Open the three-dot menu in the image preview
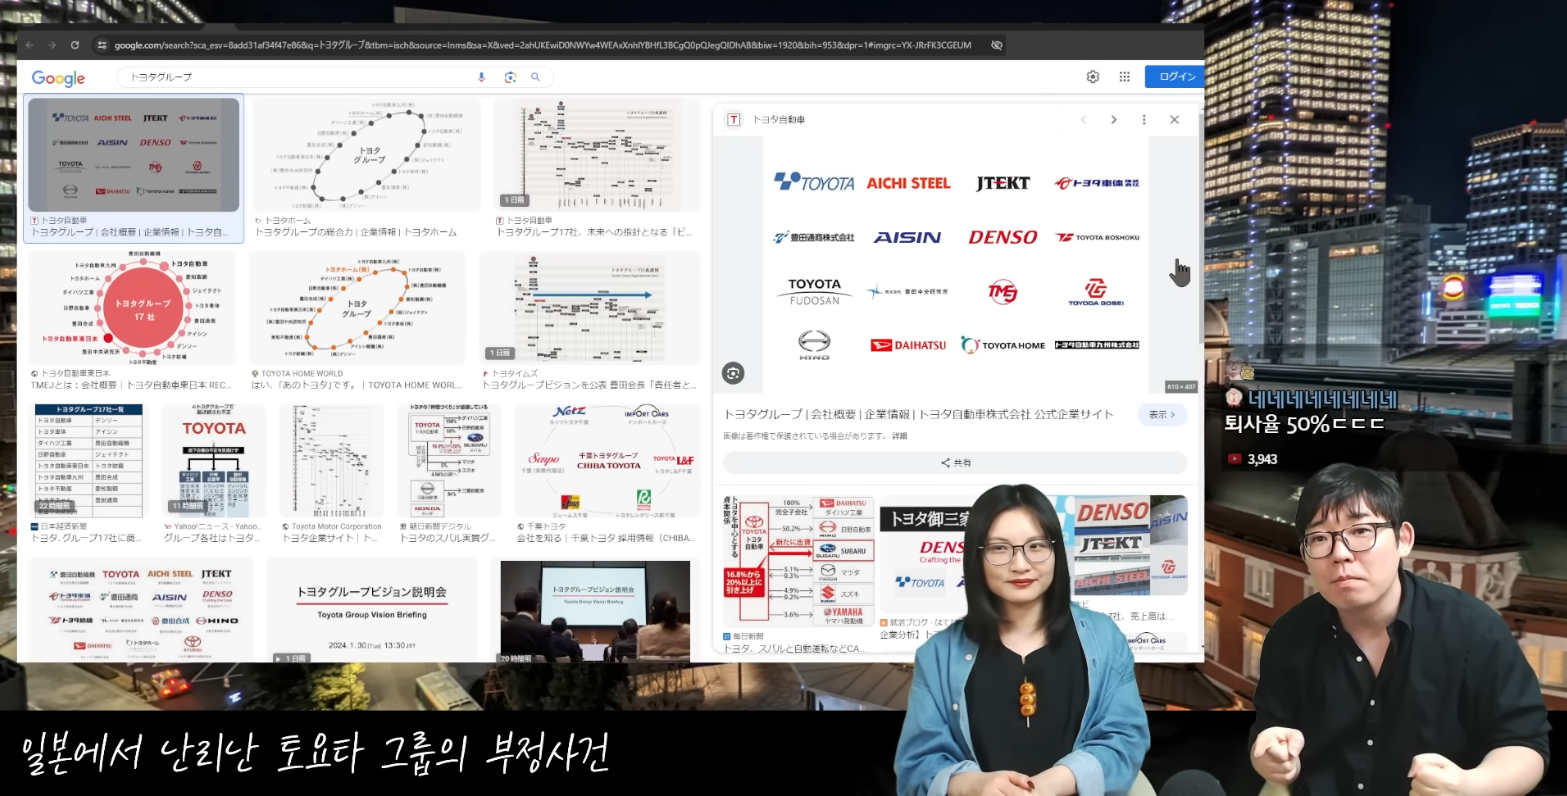 (1143, 118)
